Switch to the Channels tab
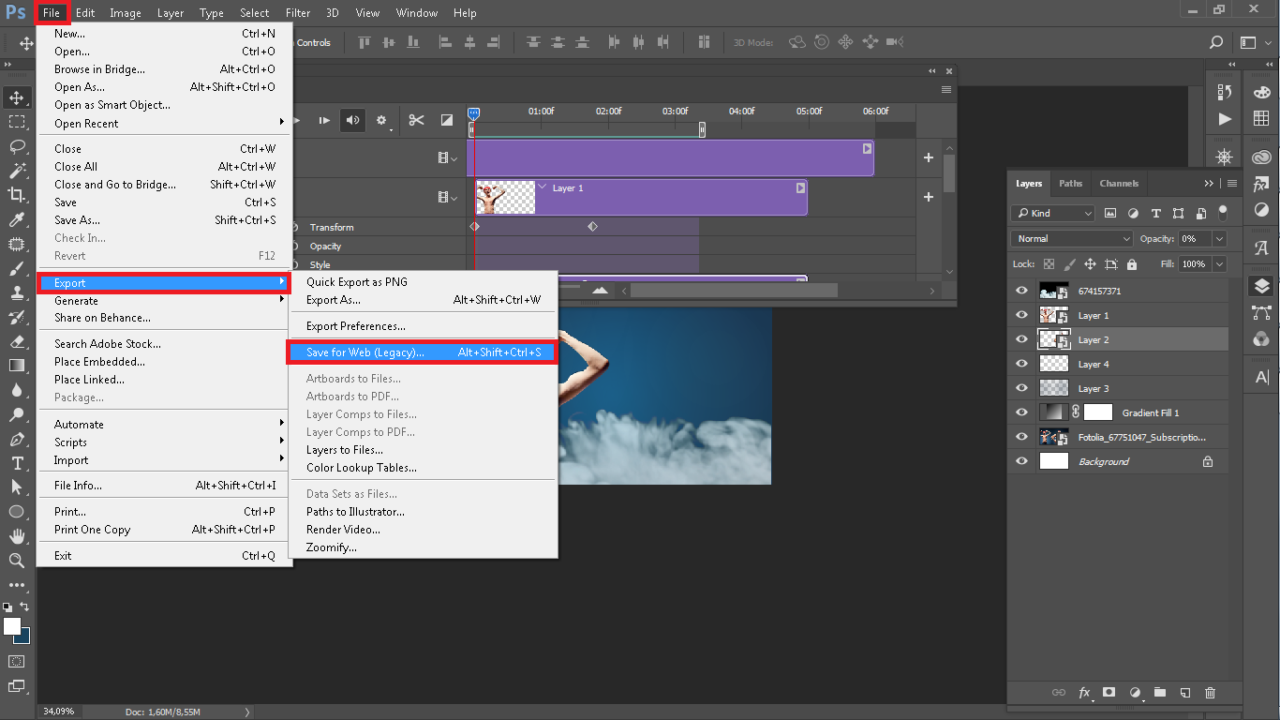 [1118, 184]
